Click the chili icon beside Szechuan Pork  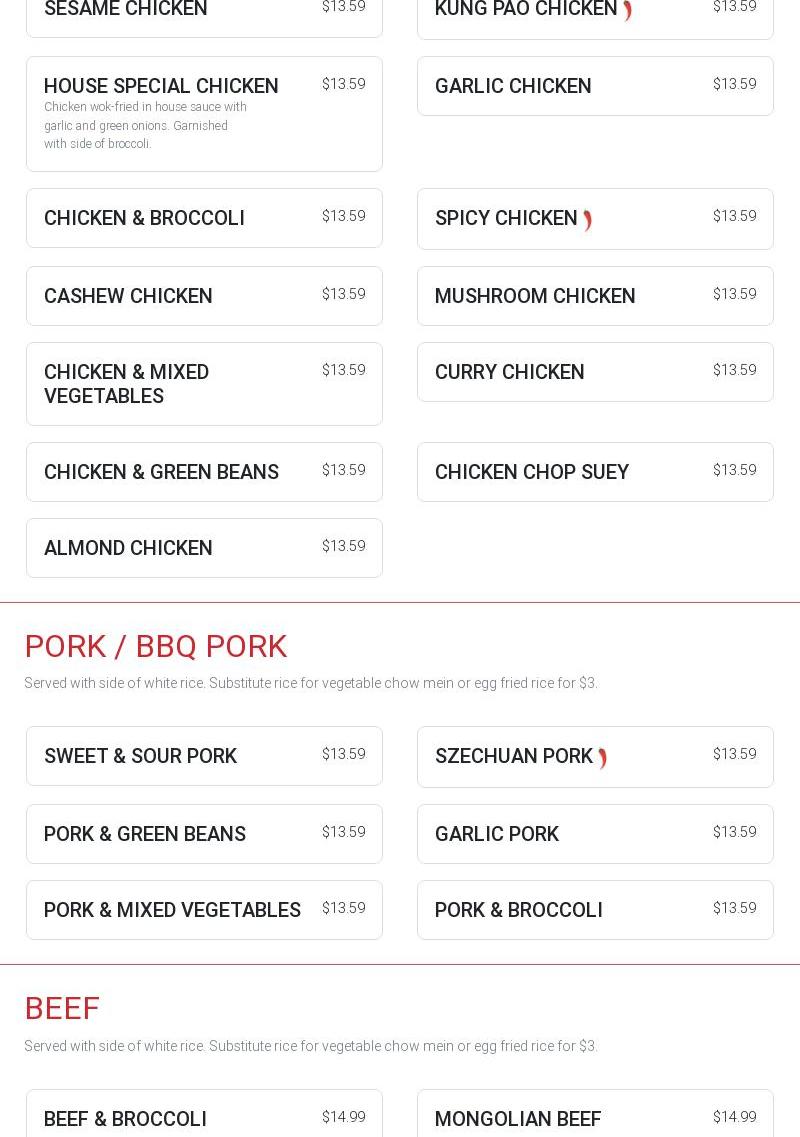[602, 758]
